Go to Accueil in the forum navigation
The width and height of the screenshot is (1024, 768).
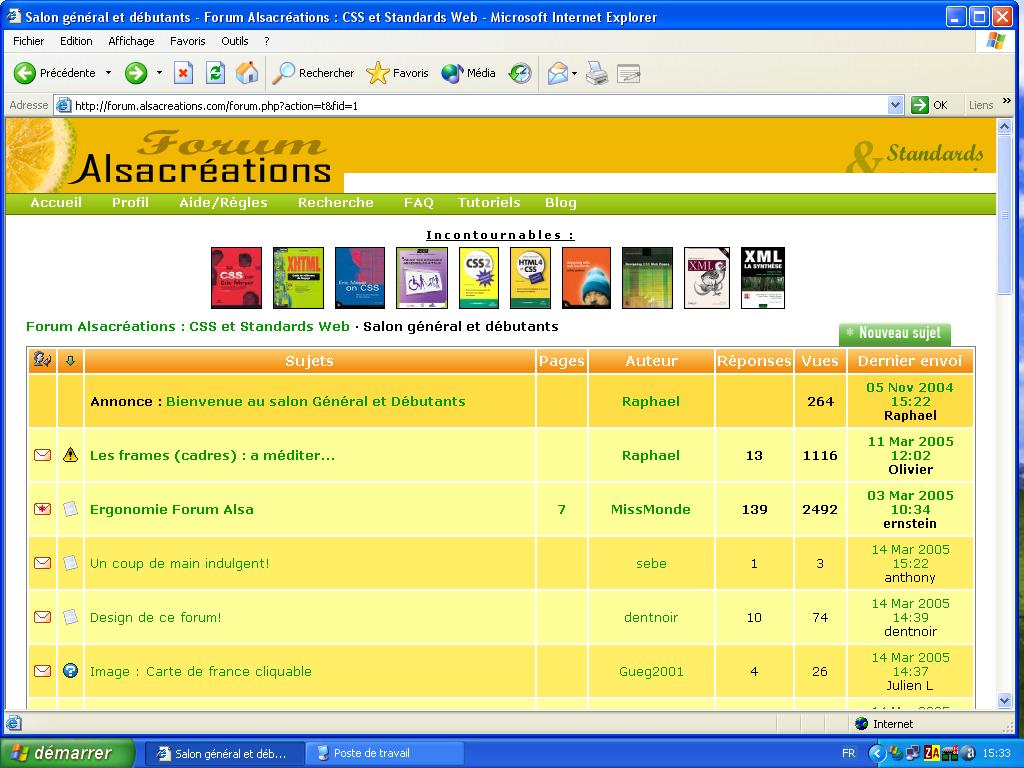pos(56,202)
